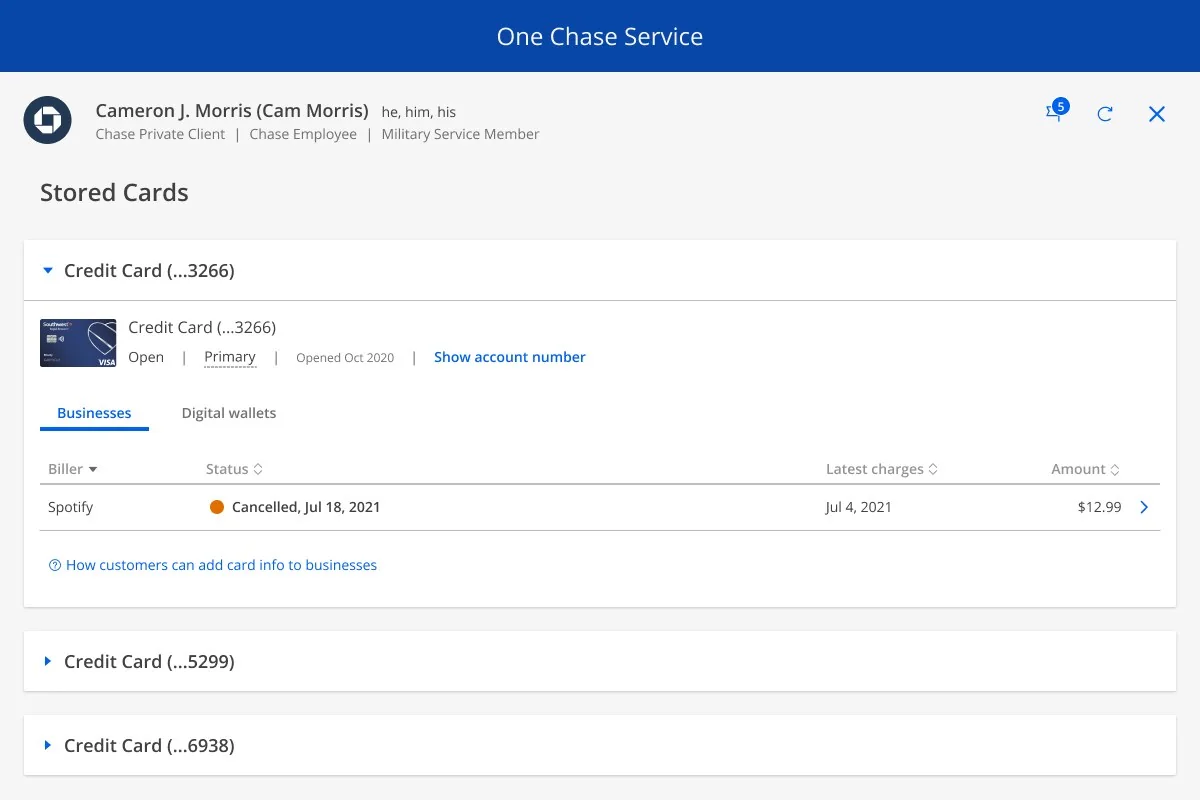
Task: Click the underlined Primary label
Action: pyautogui.click(x=230, y=357)
